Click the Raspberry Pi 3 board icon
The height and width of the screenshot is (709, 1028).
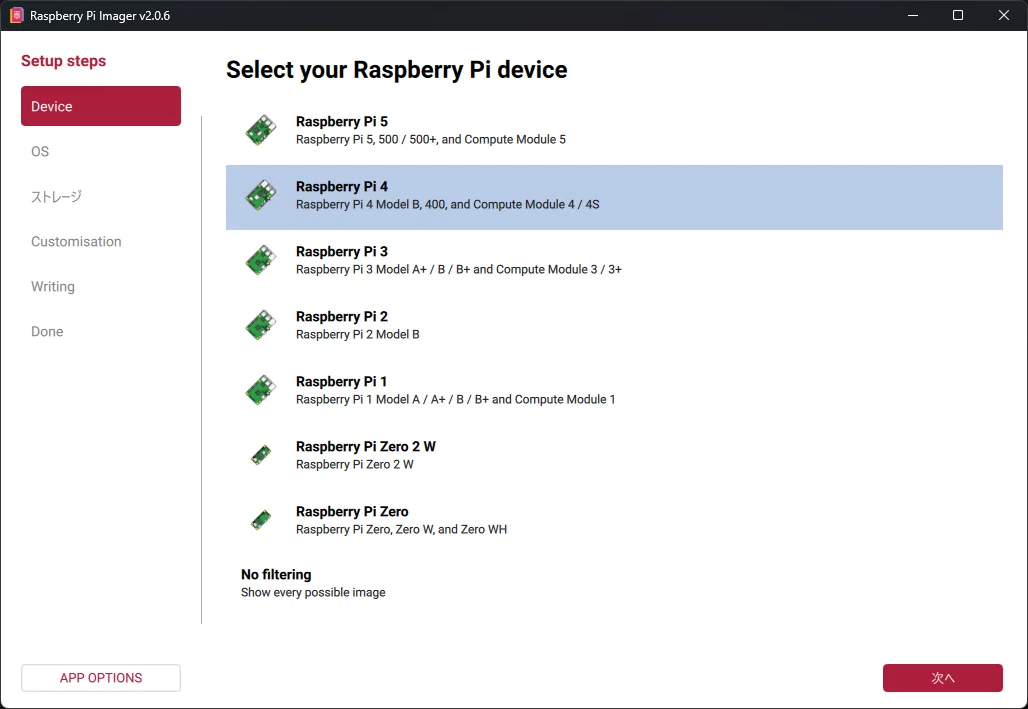coord(260,260)
